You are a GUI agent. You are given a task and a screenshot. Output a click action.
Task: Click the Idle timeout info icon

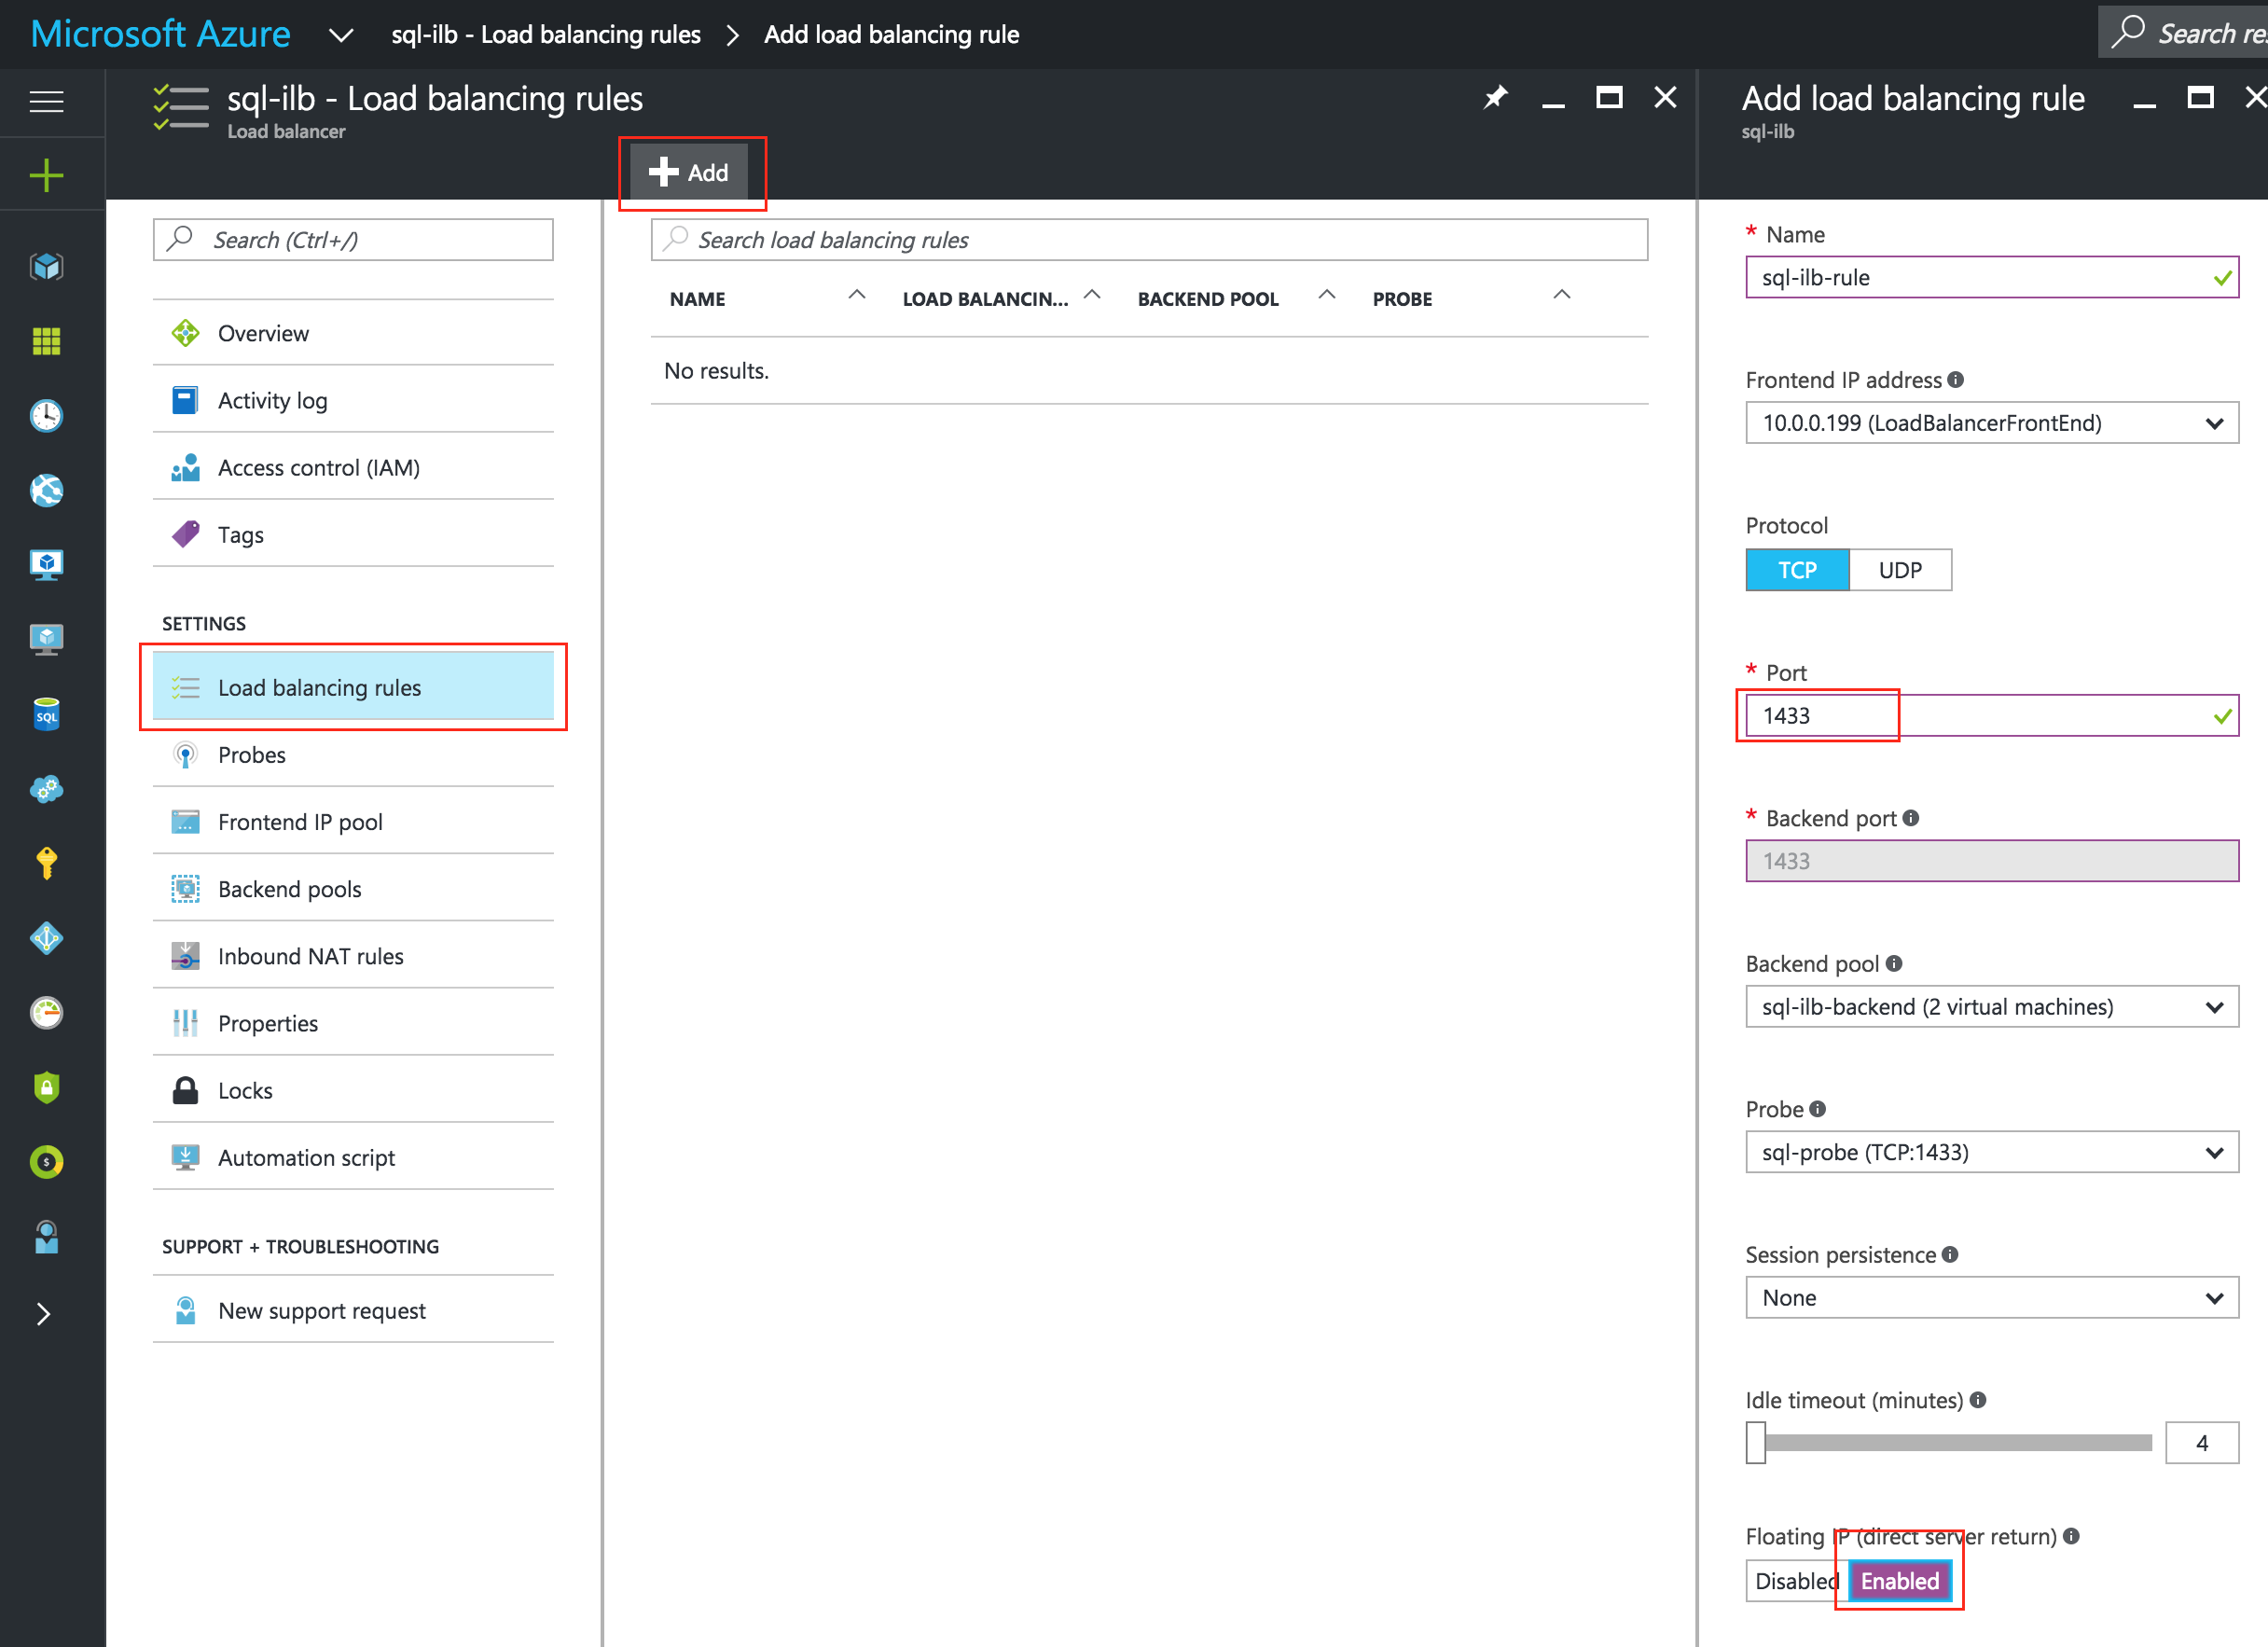1978,1399
